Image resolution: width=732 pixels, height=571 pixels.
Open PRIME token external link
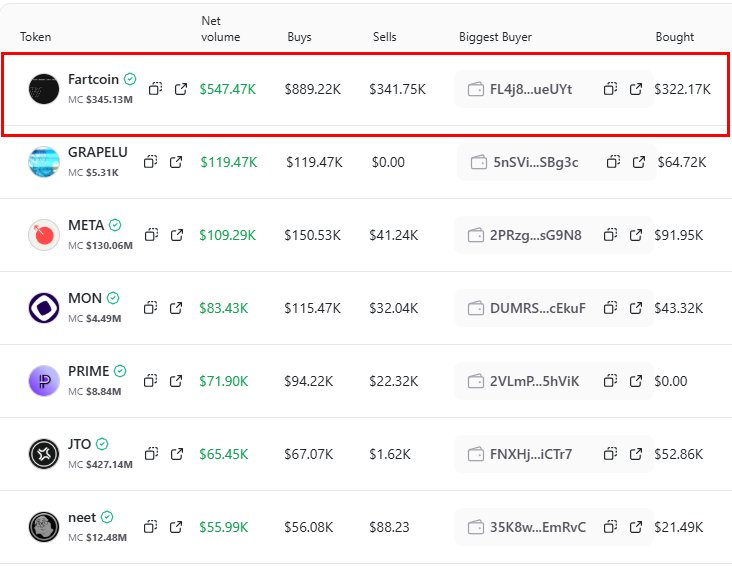(x=177, y=381)
